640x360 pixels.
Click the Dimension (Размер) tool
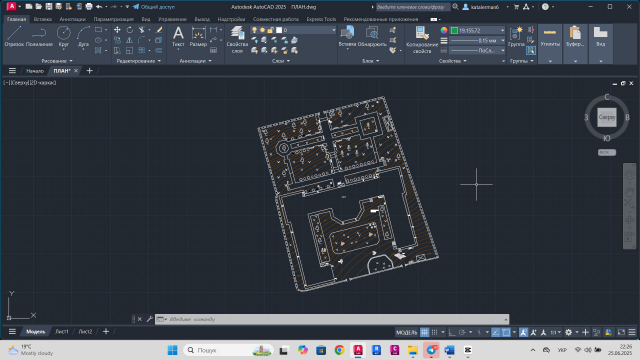point(198,37)
